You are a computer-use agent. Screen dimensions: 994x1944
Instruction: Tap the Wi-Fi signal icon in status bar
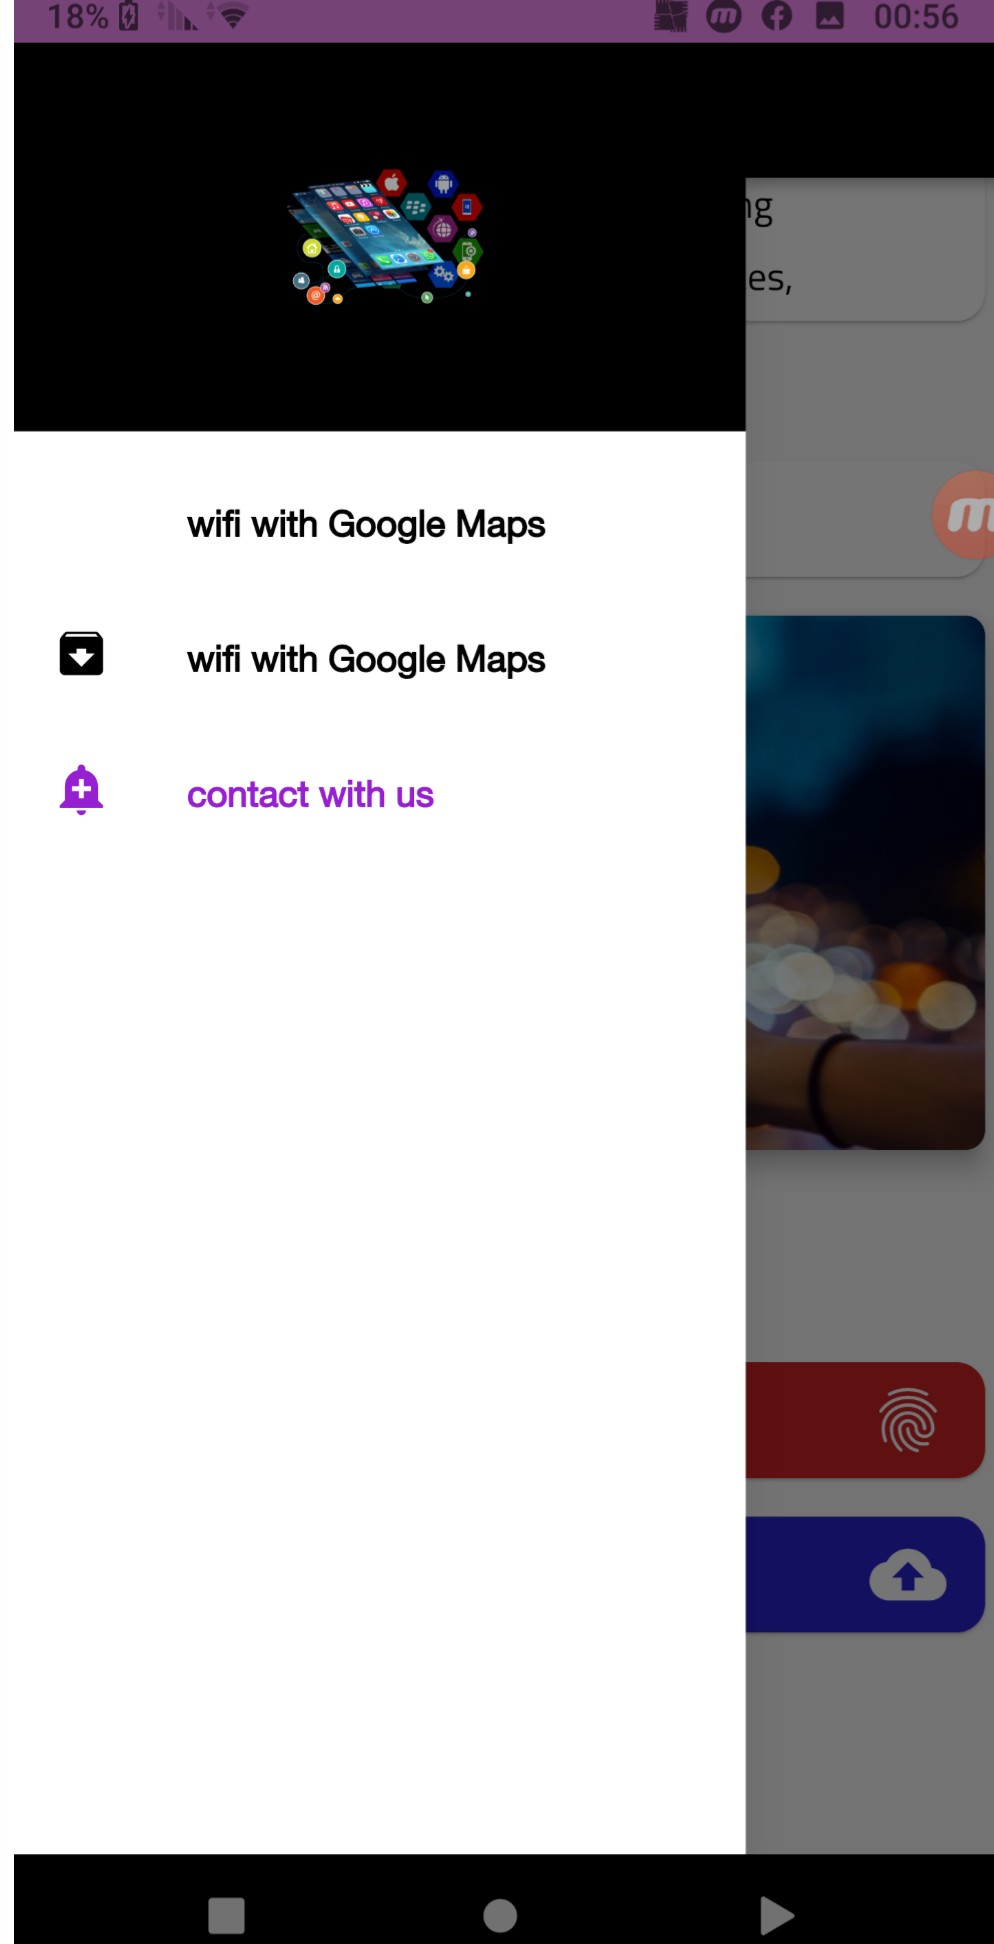232,16
